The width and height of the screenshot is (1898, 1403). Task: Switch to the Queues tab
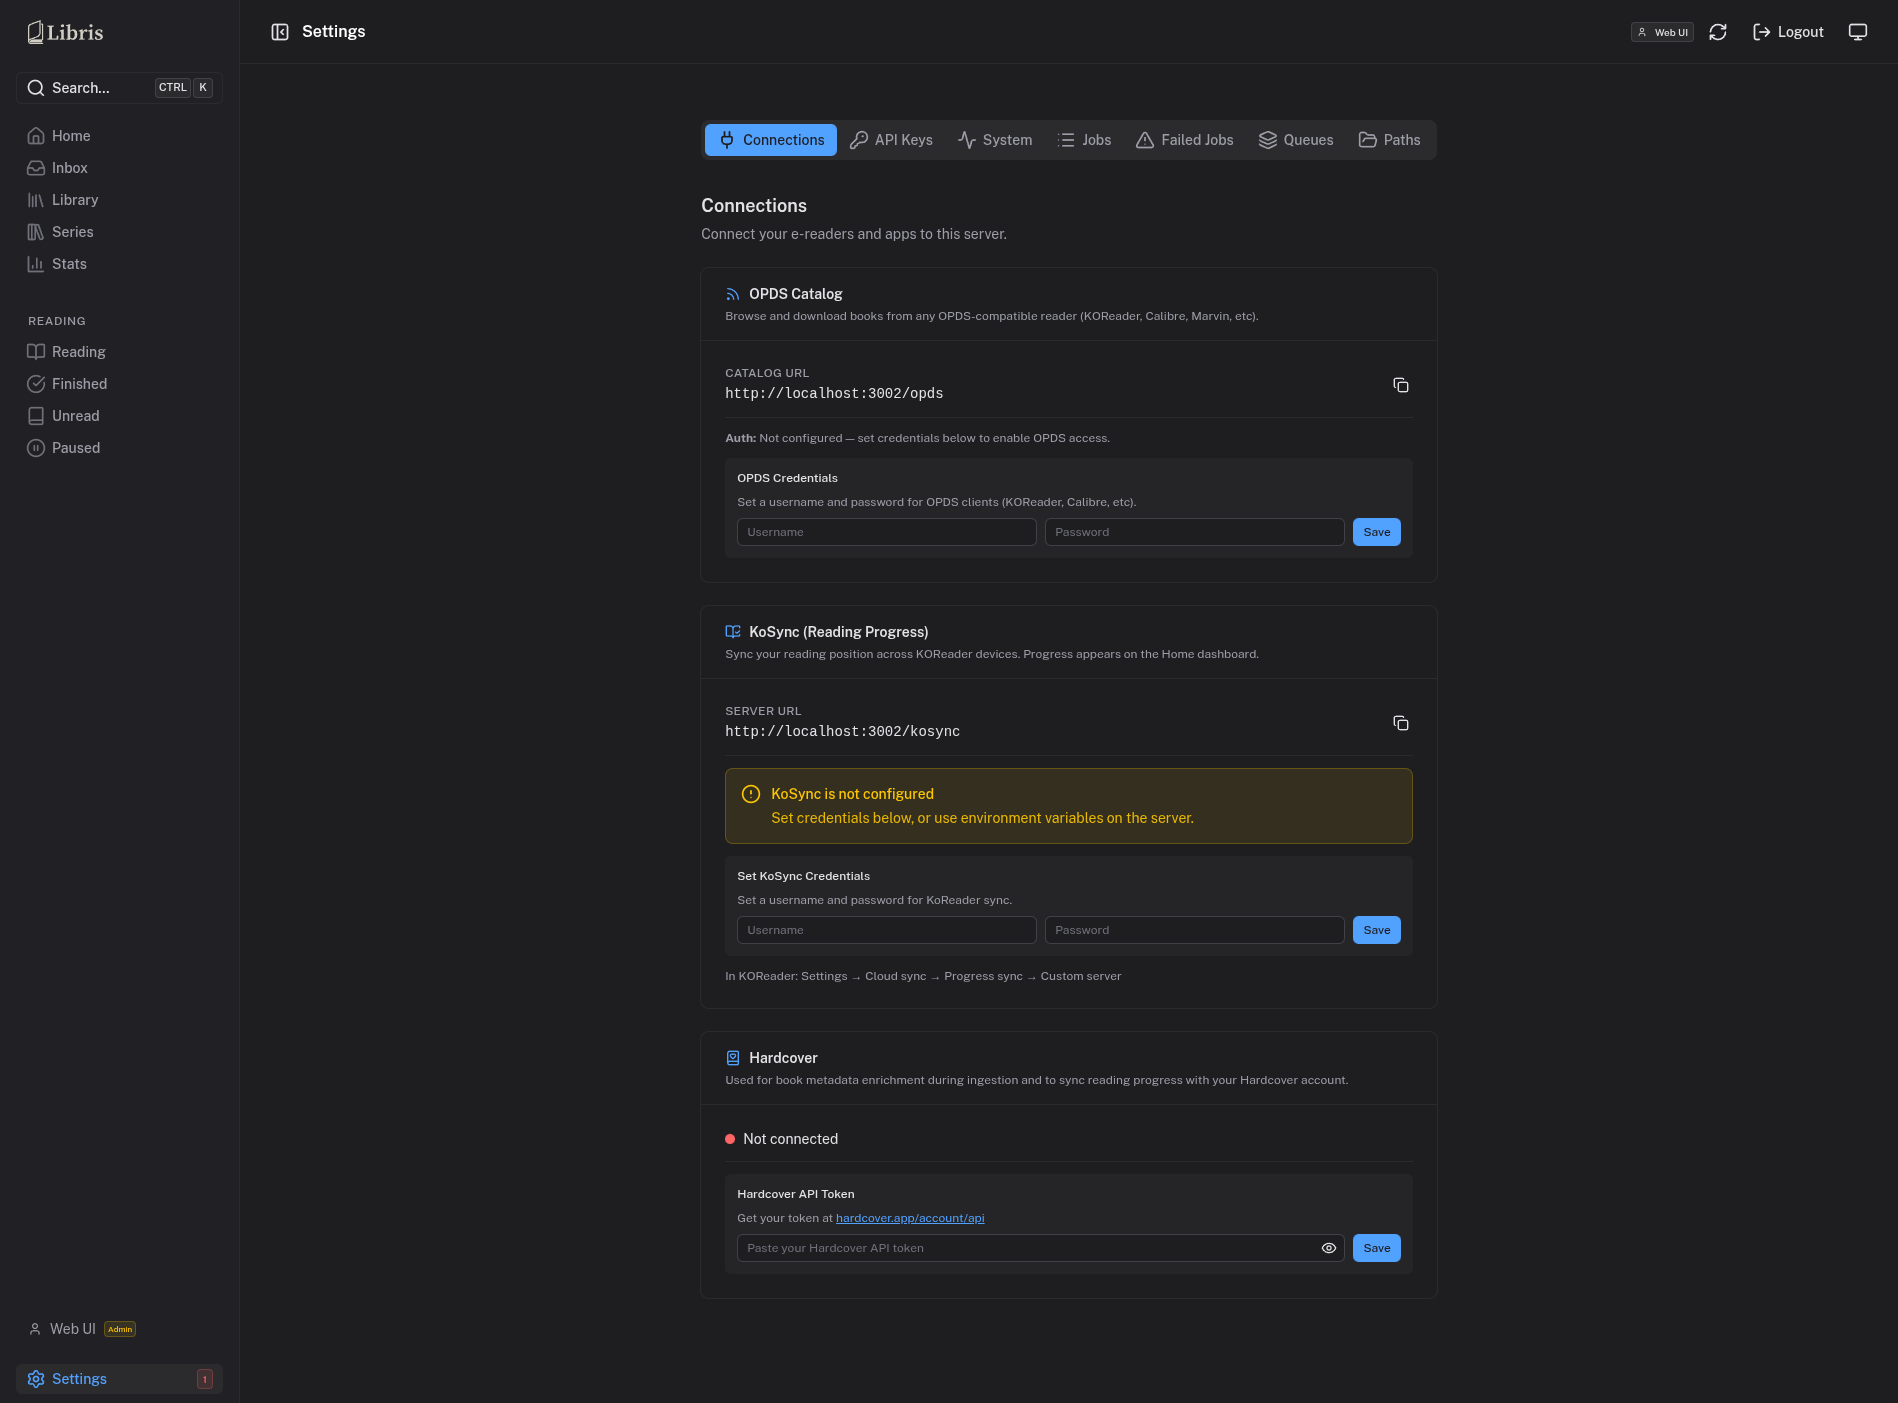point(1296,140)
